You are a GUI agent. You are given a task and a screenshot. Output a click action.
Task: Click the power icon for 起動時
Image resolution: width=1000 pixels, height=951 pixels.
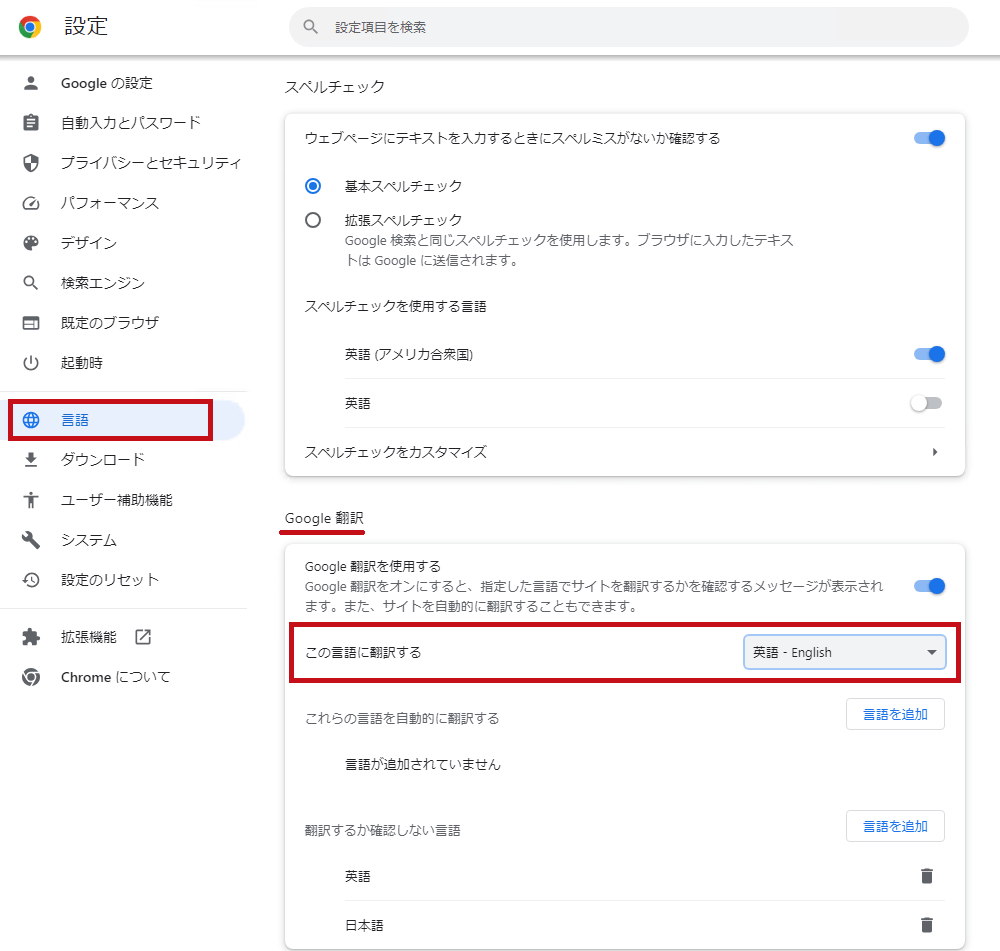(x=31, y=363)
